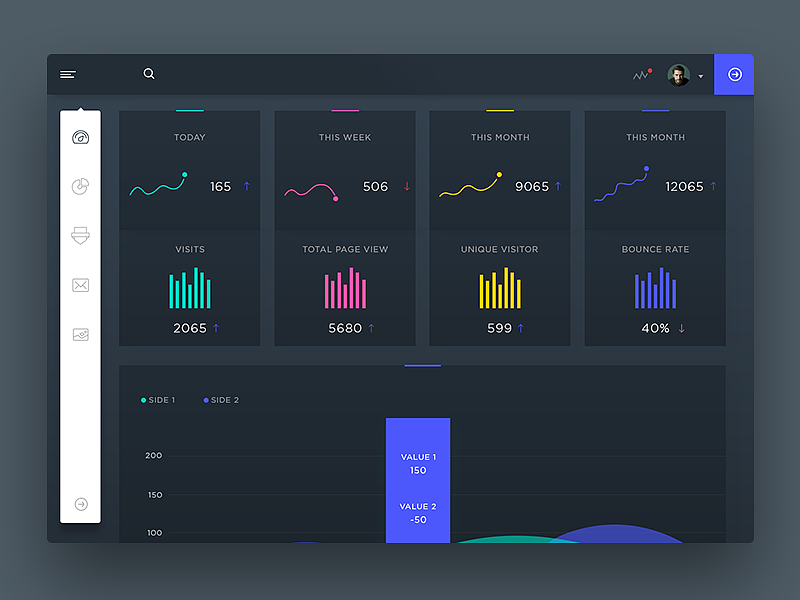The height and width of the screenshot is (600, 800).
Task: Click the value 506
Action: [376, 187]
